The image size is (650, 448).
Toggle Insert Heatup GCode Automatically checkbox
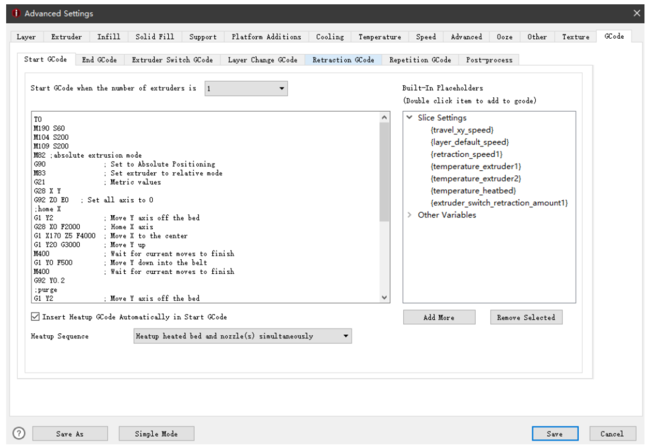pyautogui.click(x=36, y=316)
